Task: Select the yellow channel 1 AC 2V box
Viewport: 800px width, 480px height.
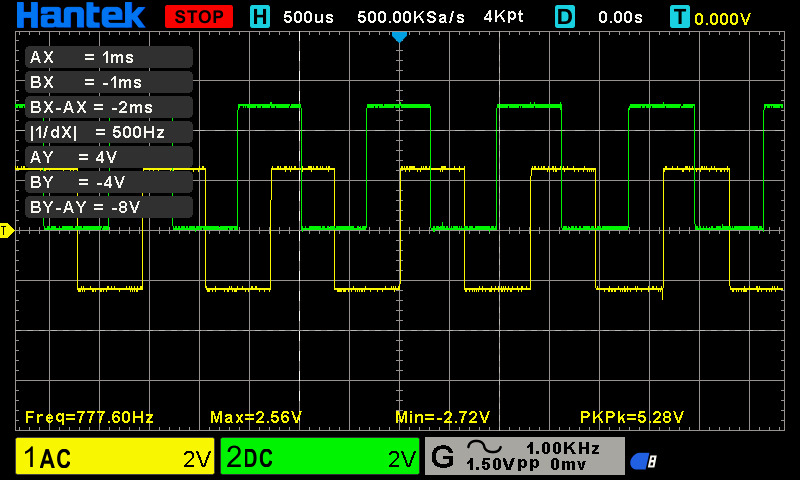Action: [115, 456]
